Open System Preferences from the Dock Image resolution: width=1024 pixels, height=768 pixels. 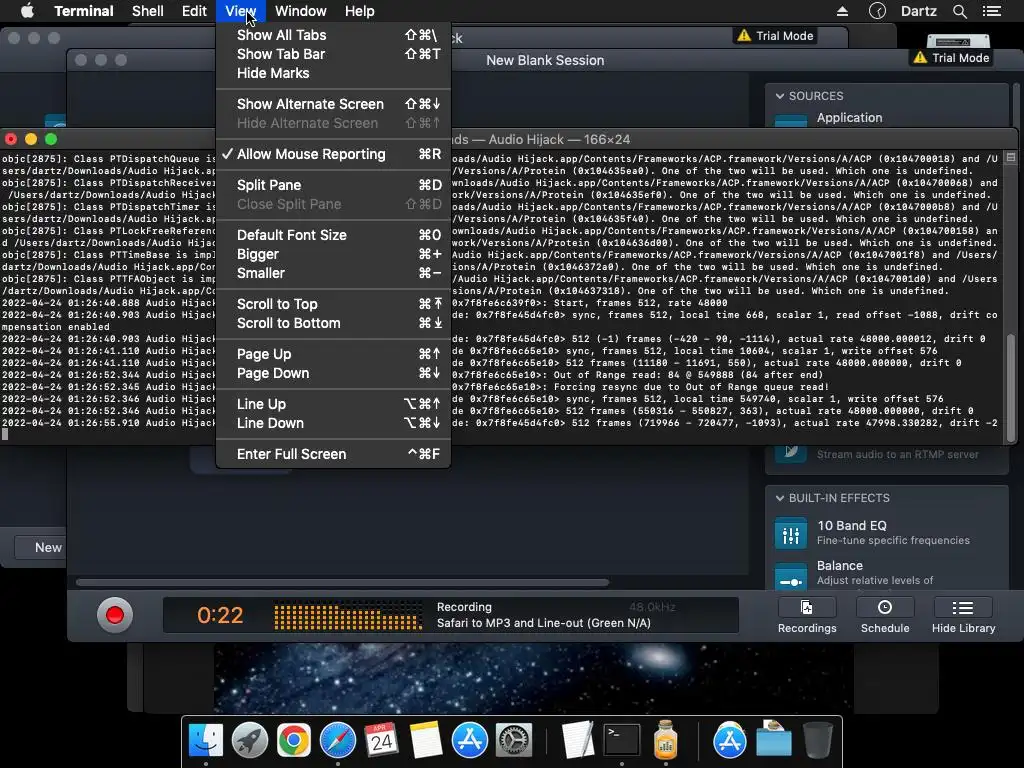514,740
